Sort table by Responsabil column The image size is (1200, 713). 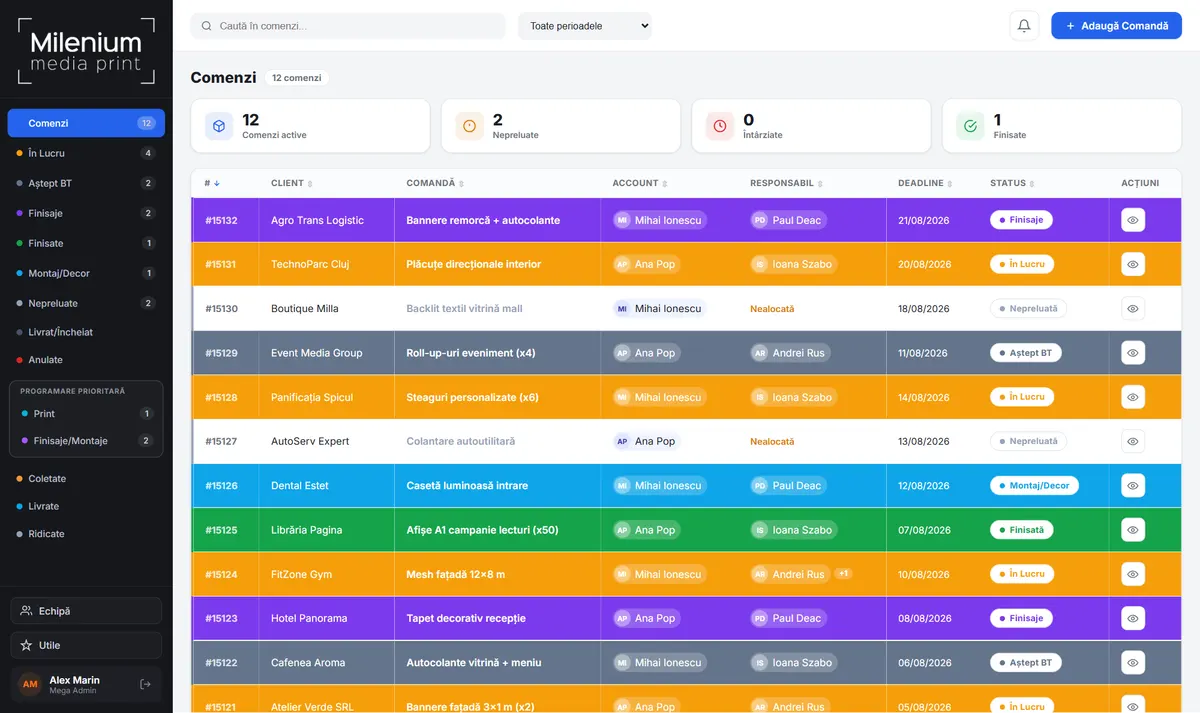[x=786, y=183]
